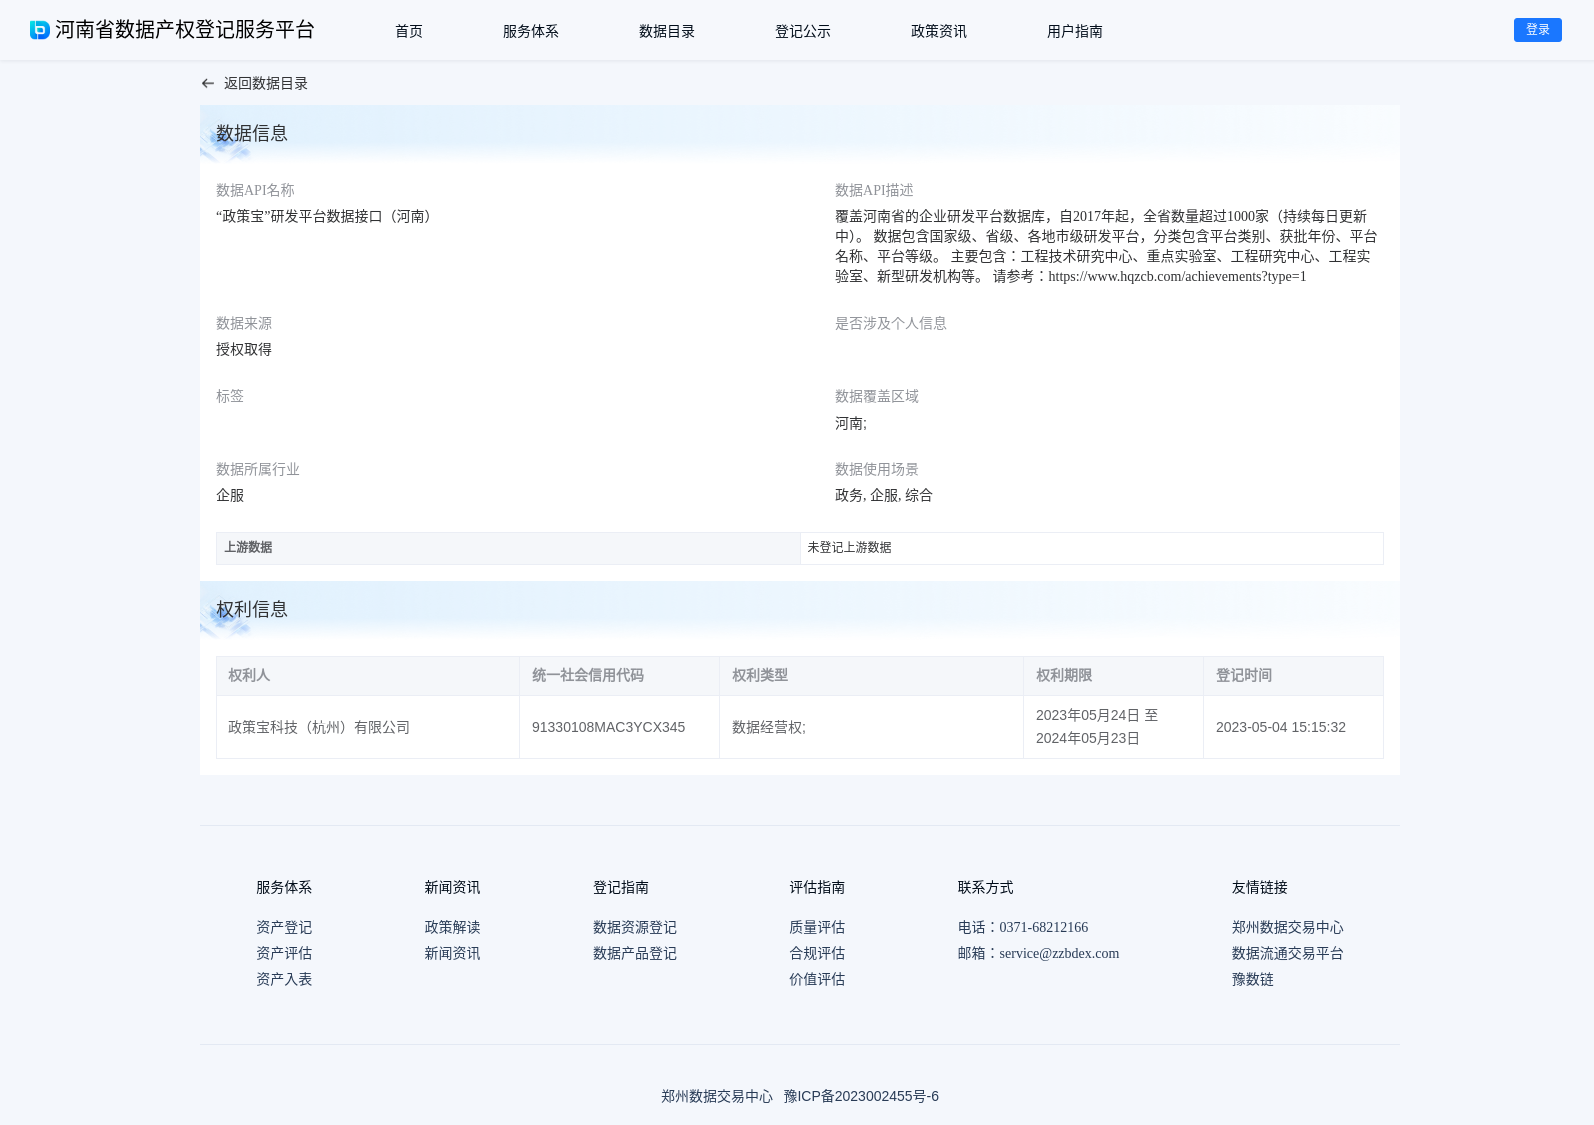Click usage scenario value 政务, 企服, 综合

(884, 496)
